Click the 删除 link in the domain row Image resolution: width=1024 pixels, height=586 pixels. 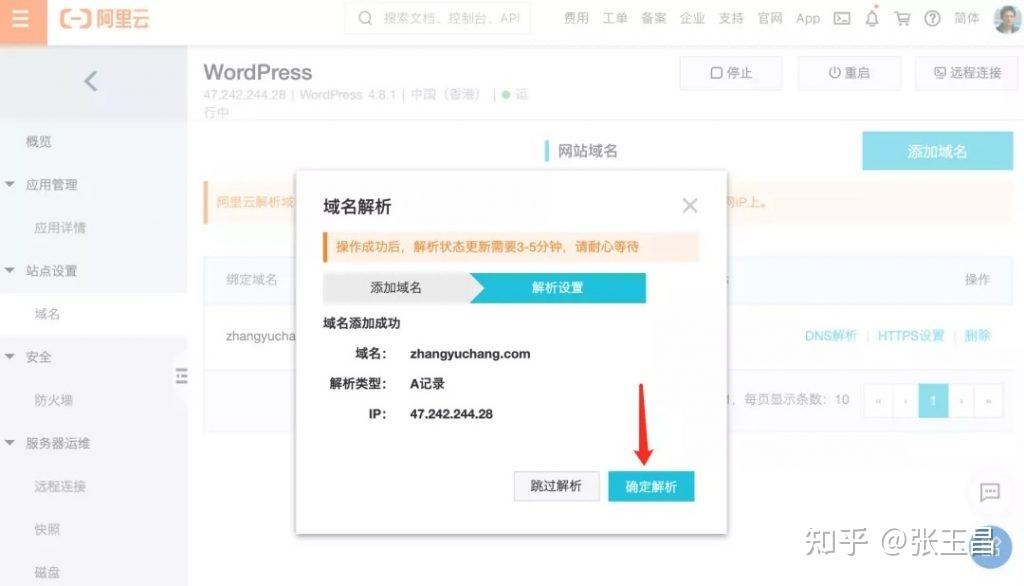[x=977, y=336]
